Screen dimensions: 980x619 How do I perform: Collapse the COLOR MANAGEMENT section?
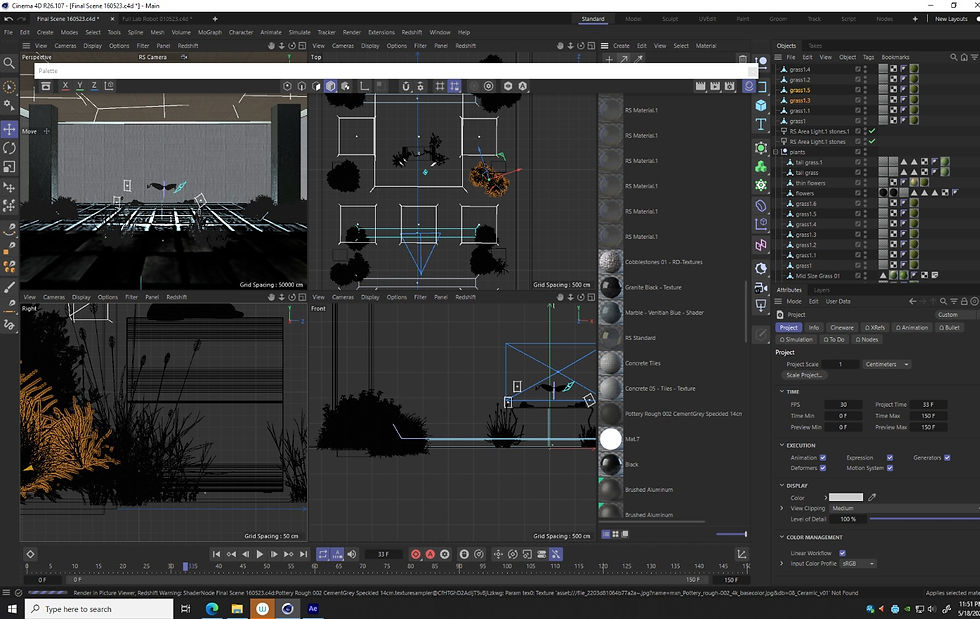click(782, 537)
